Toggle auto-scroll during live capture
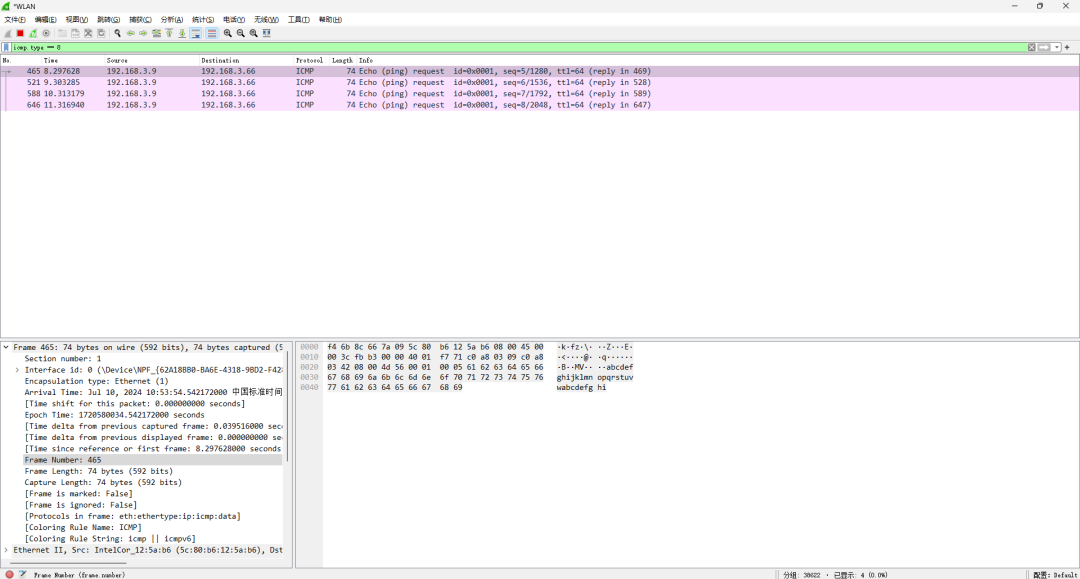Viewport: 1080px width, 579px height. click(x=196, y=33)
